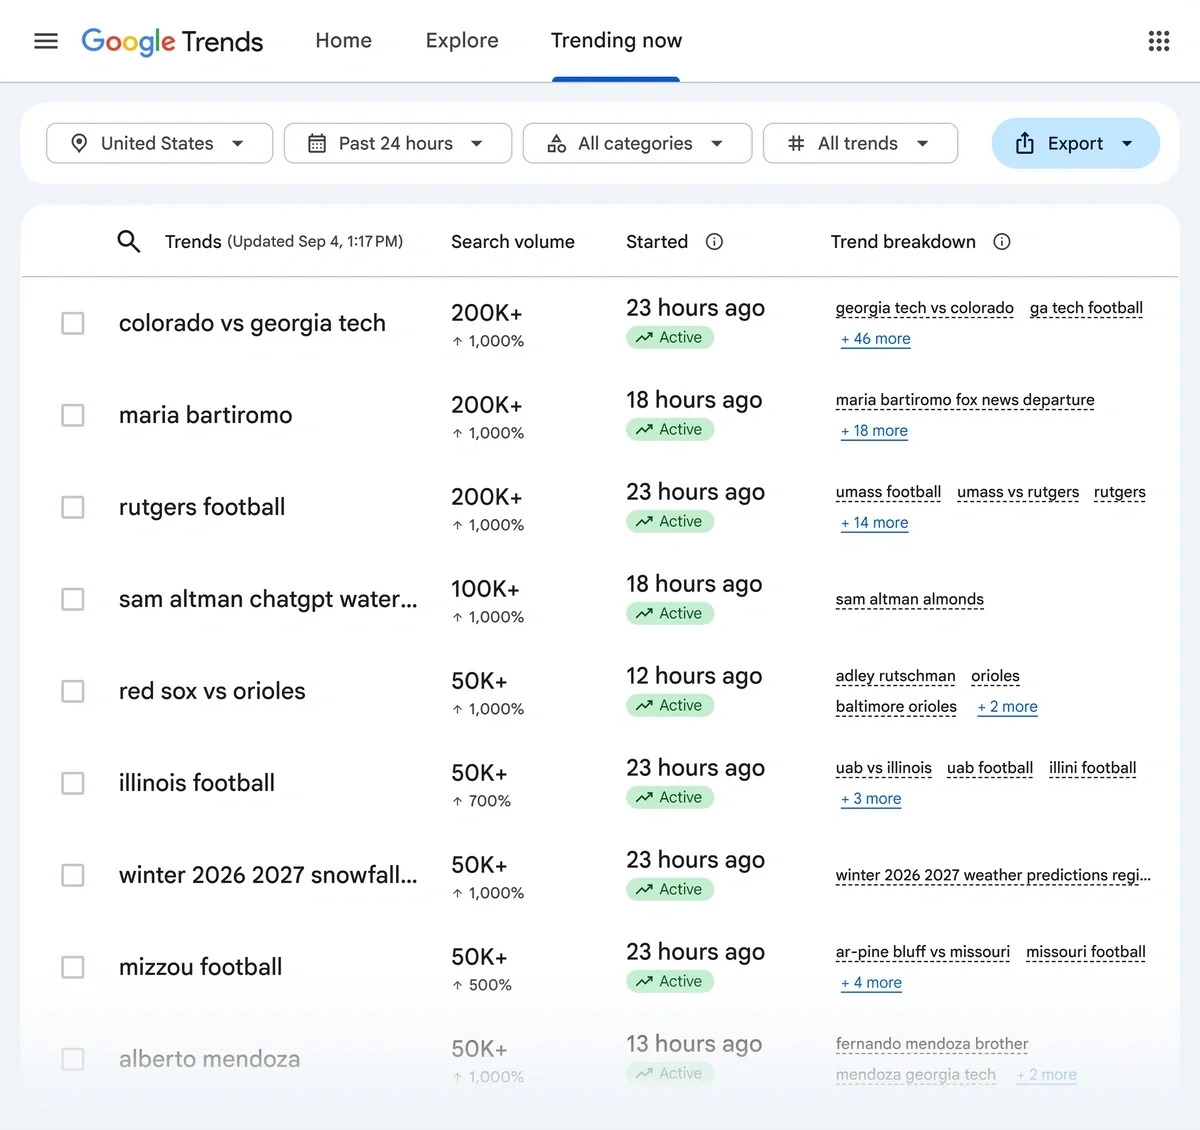Check the alberto mendoza row
This screenshot has width=1200, height=1130.
73,1059
